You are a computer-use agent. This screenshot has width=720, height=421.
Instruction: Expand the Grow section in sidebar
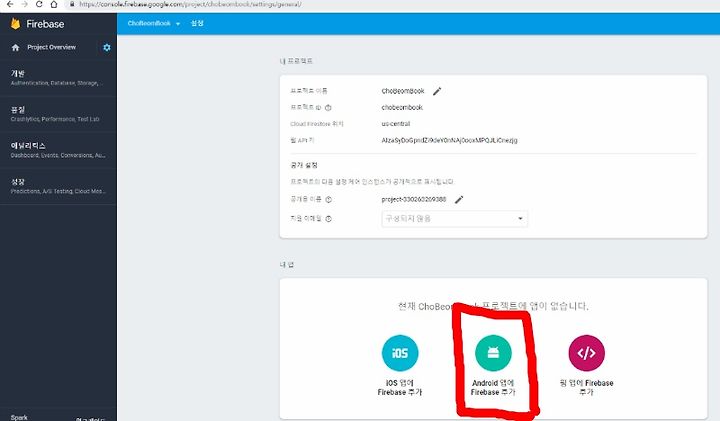tap(58, 186)
